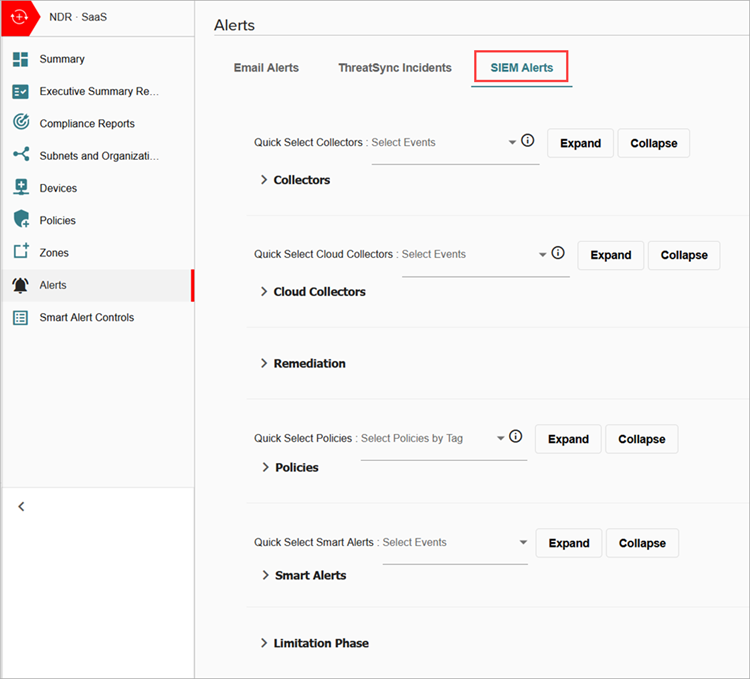Click the red NDR SaaS logo icon
Image resolution: width=750 pixels, height=679 pixels.
19,18
